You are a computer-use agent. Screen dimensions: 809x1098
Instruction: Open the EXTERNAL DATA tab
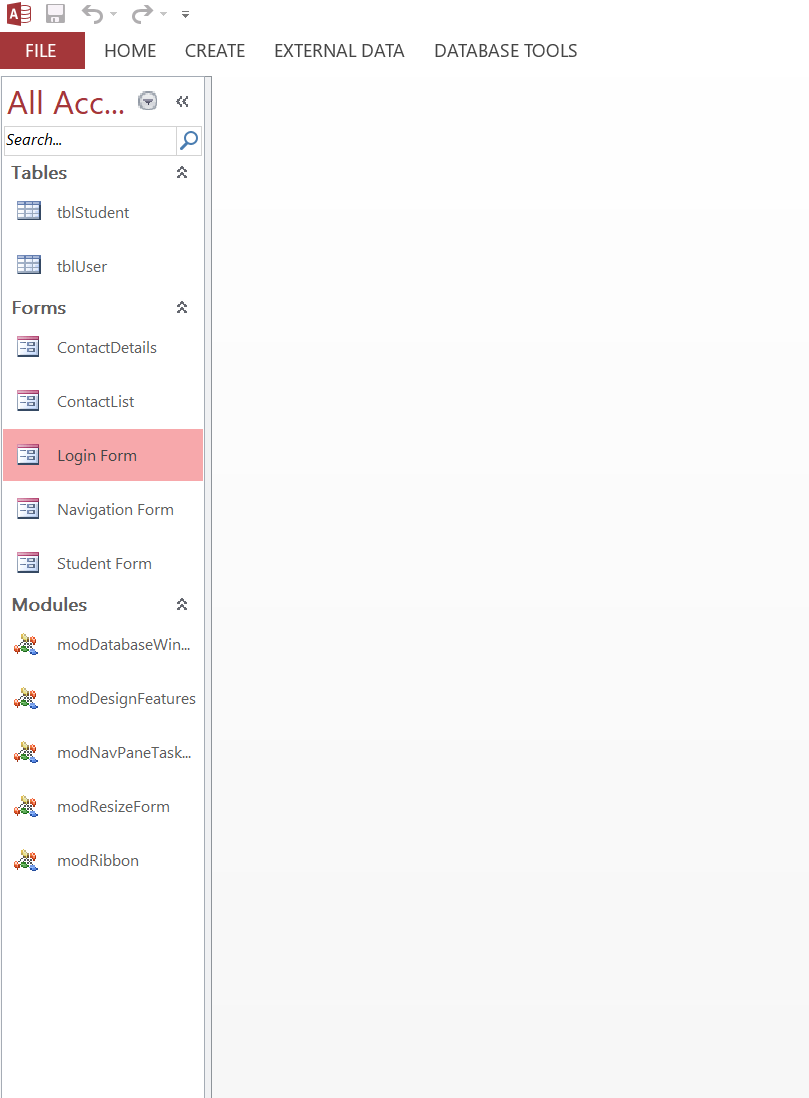[339, 50]
